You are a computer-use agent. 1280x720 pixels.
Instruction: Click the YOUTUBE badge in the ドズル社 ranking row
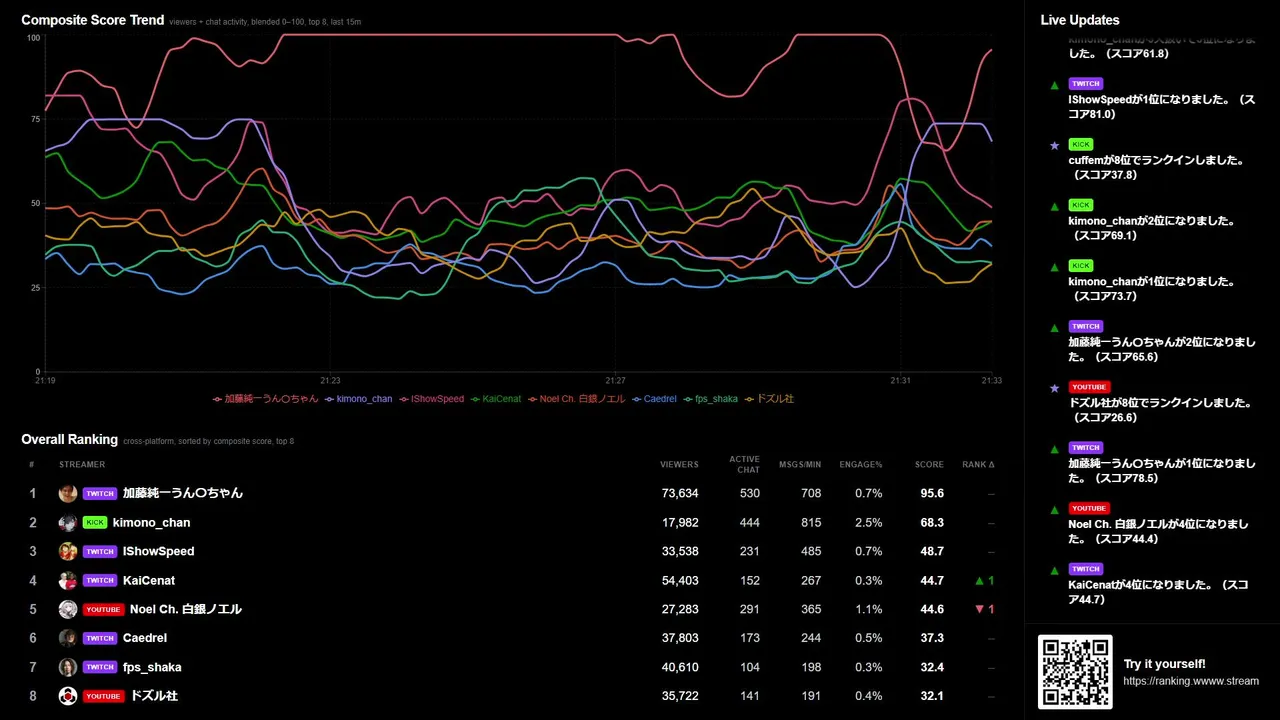click(x=103, y=696)
